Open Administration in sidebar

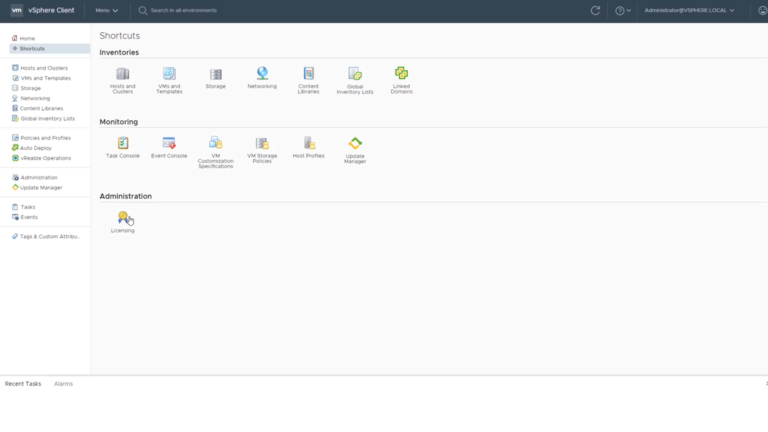click(34, 177)
